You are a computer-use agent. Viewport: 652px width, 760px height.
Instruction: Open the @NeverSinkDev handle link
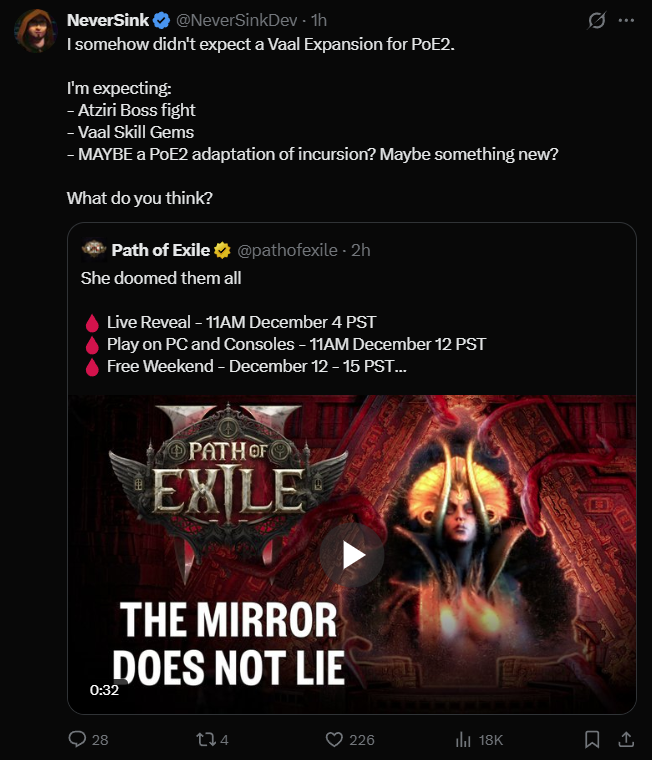[237, 20]
